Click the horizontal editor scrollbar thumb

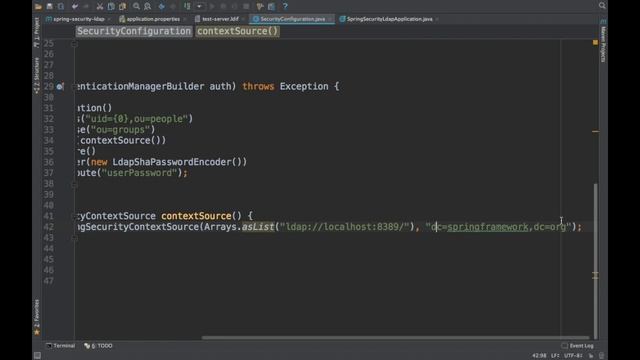pyautogui.click(x=396, y=338)
